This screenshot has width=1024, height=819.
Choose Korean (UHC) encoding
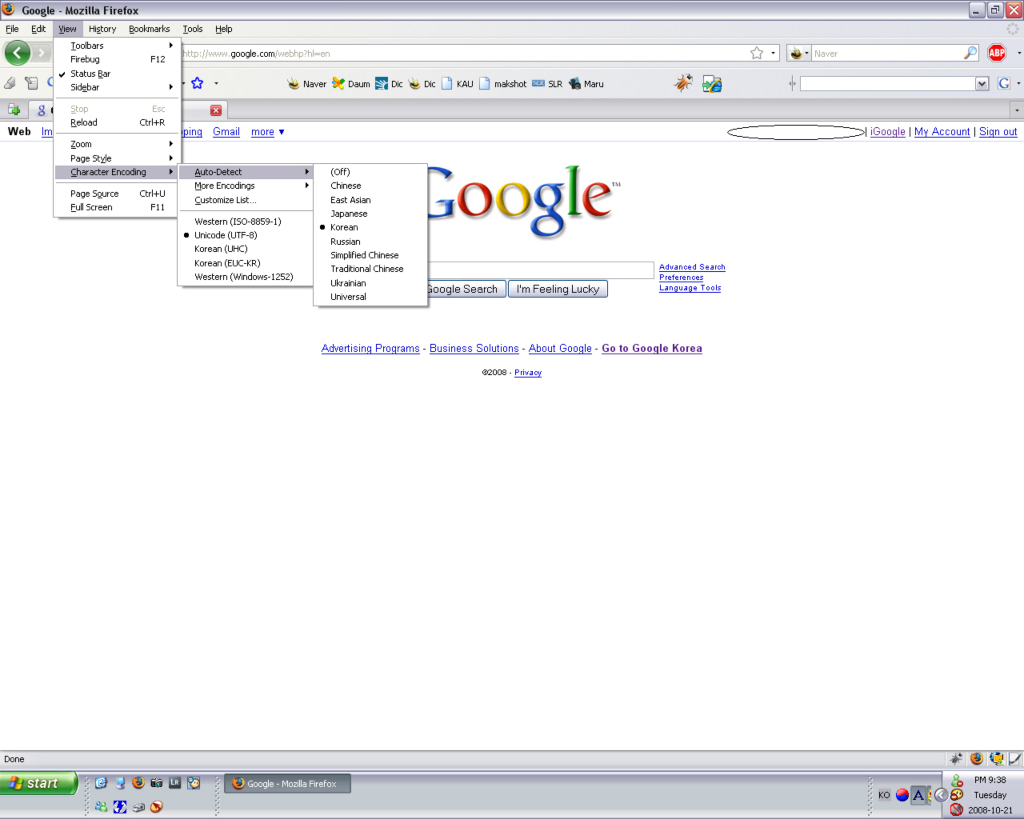(246, 249)
